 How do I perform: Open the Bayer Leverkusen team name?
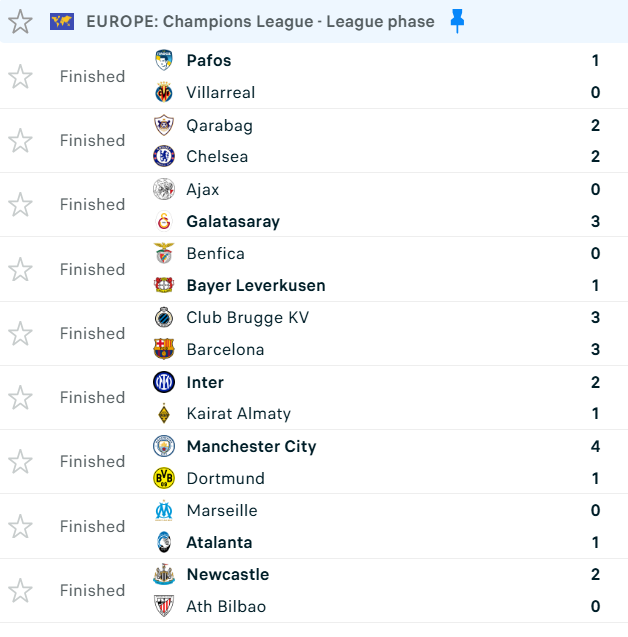(x=256, y=285)
